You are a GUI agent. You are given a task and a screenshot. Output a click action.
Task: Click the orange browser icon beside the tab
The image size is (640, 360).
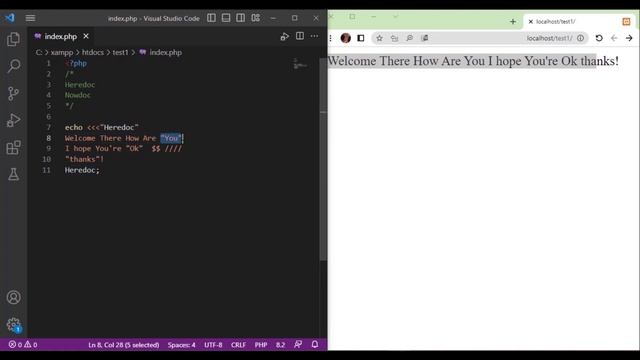pos(626,22)
